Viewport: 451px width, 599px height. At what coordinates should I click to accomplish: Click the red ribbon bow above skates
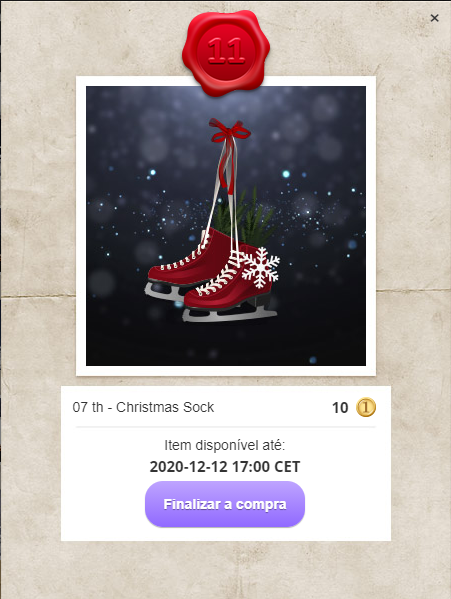[229, 132]
